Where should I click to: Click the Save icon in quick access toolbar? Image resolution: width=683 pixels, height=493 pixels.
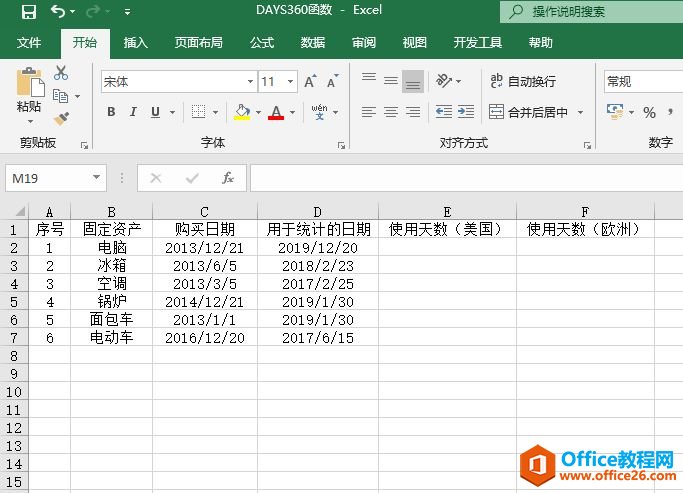click(29, 12)
